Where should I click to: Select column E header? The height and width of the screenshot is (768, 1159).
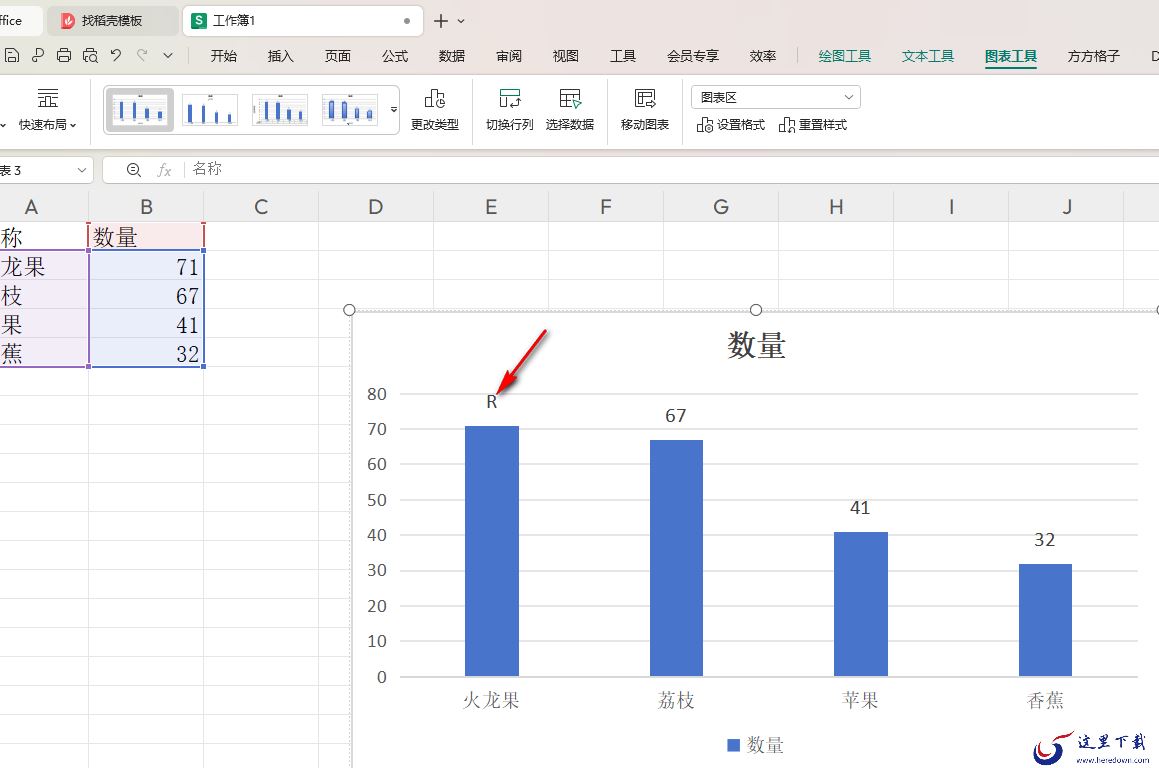coord(491,207)
